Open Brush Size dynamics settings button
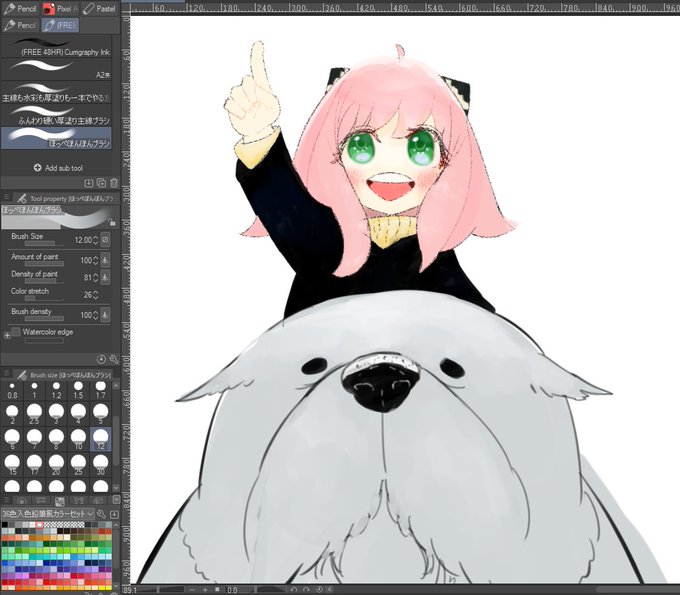Screen dimensions: 680x595 click(105, 239)
